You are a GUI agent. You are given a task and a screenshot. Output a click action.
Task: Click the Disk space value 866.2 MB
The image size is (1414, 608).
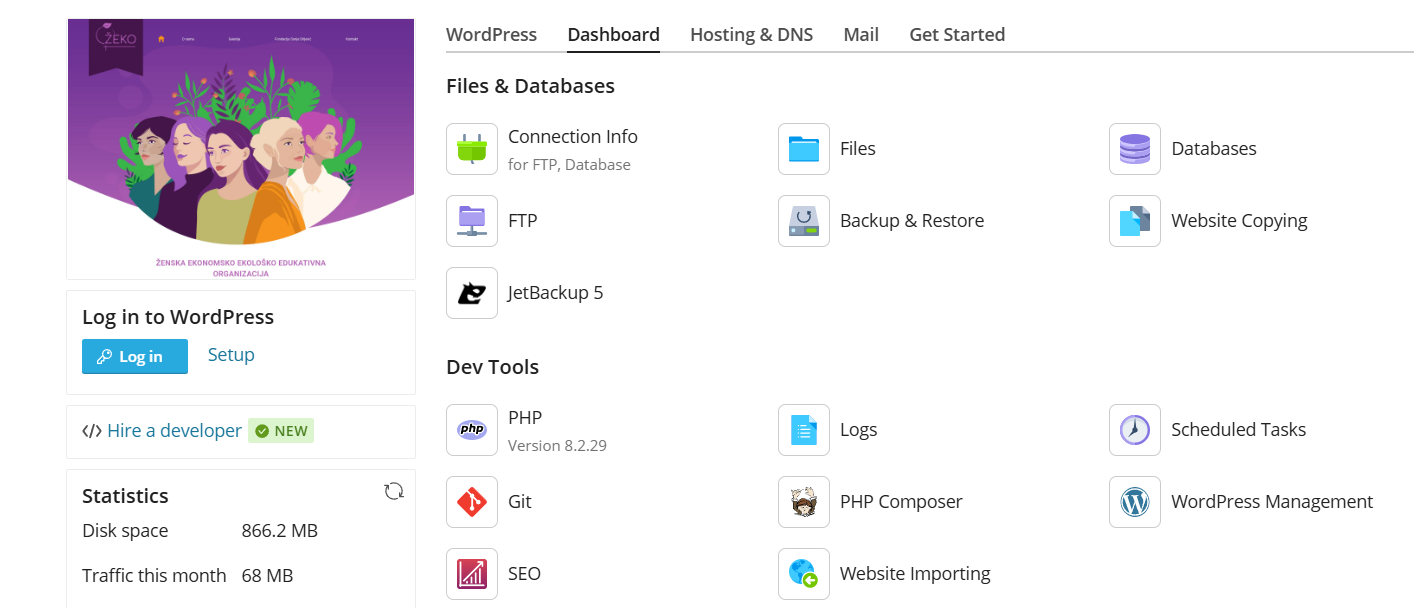(x=280, y=531)
